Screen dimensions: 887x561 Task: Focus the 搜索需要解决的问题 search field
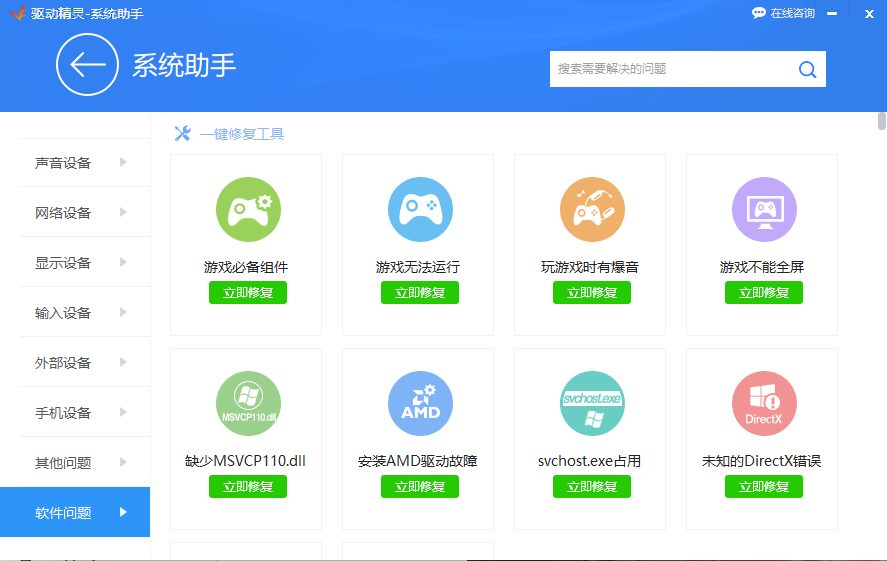(670, 69)
